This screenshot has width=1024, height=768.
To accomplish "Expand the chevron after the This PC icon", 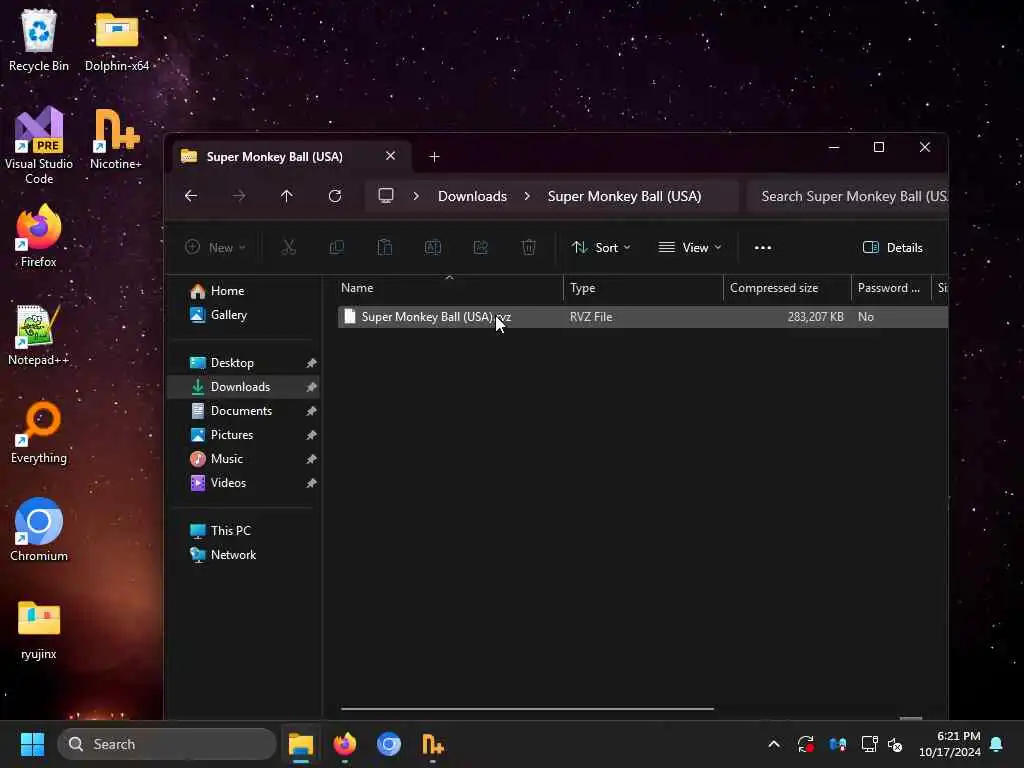I will (416, 196).
